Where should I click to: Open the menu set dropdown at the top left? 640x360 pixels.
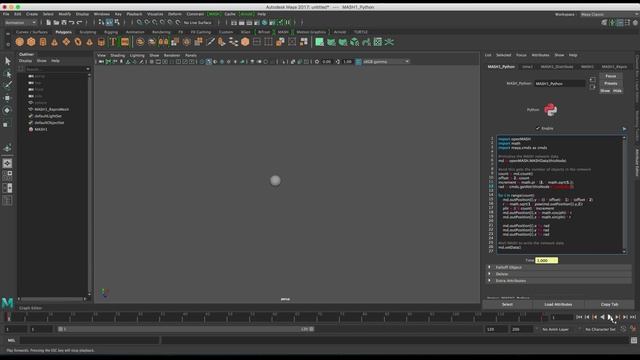(20, 22)
